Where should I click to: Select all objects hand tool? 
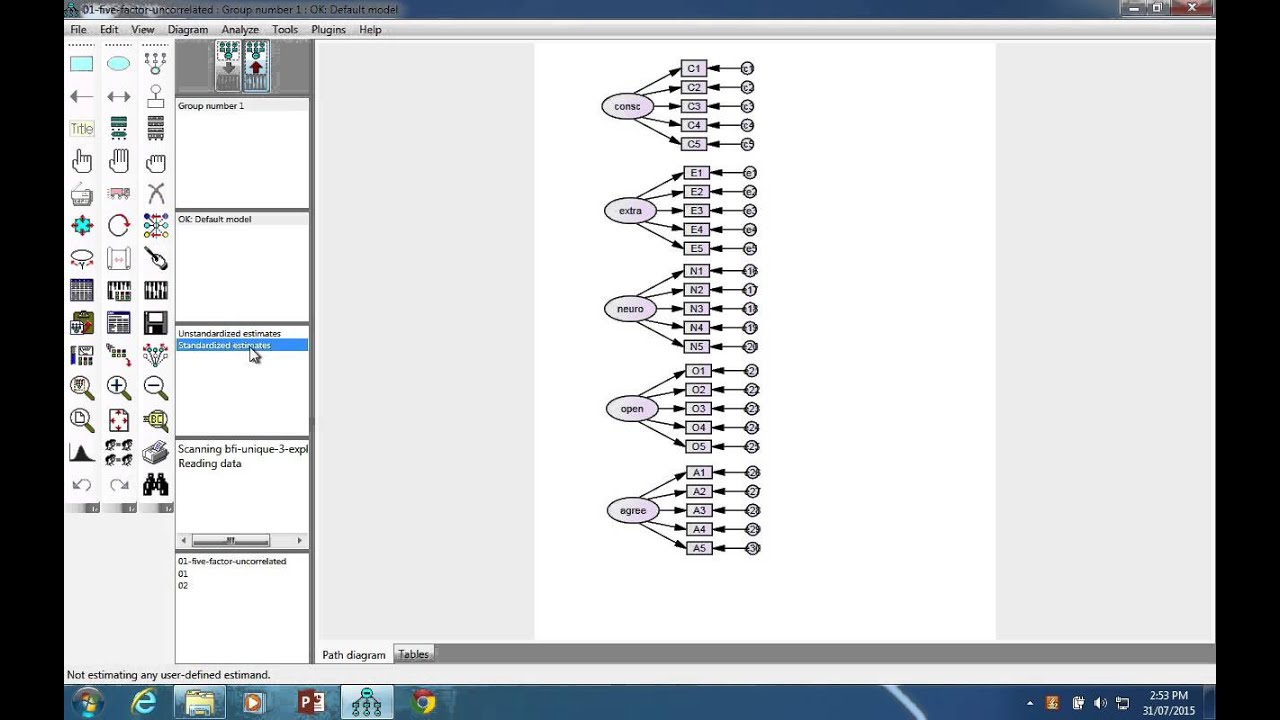119,161
